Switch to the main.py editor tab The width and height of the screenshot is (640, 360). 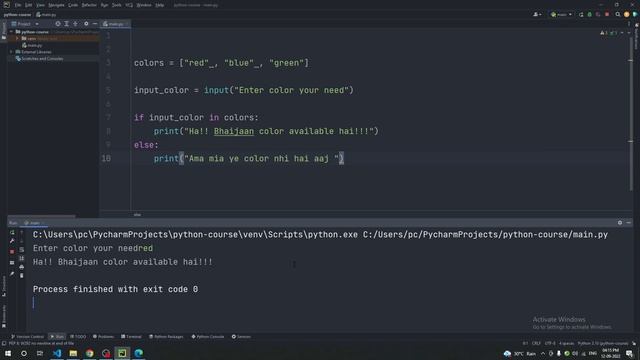tap(116, 24)
